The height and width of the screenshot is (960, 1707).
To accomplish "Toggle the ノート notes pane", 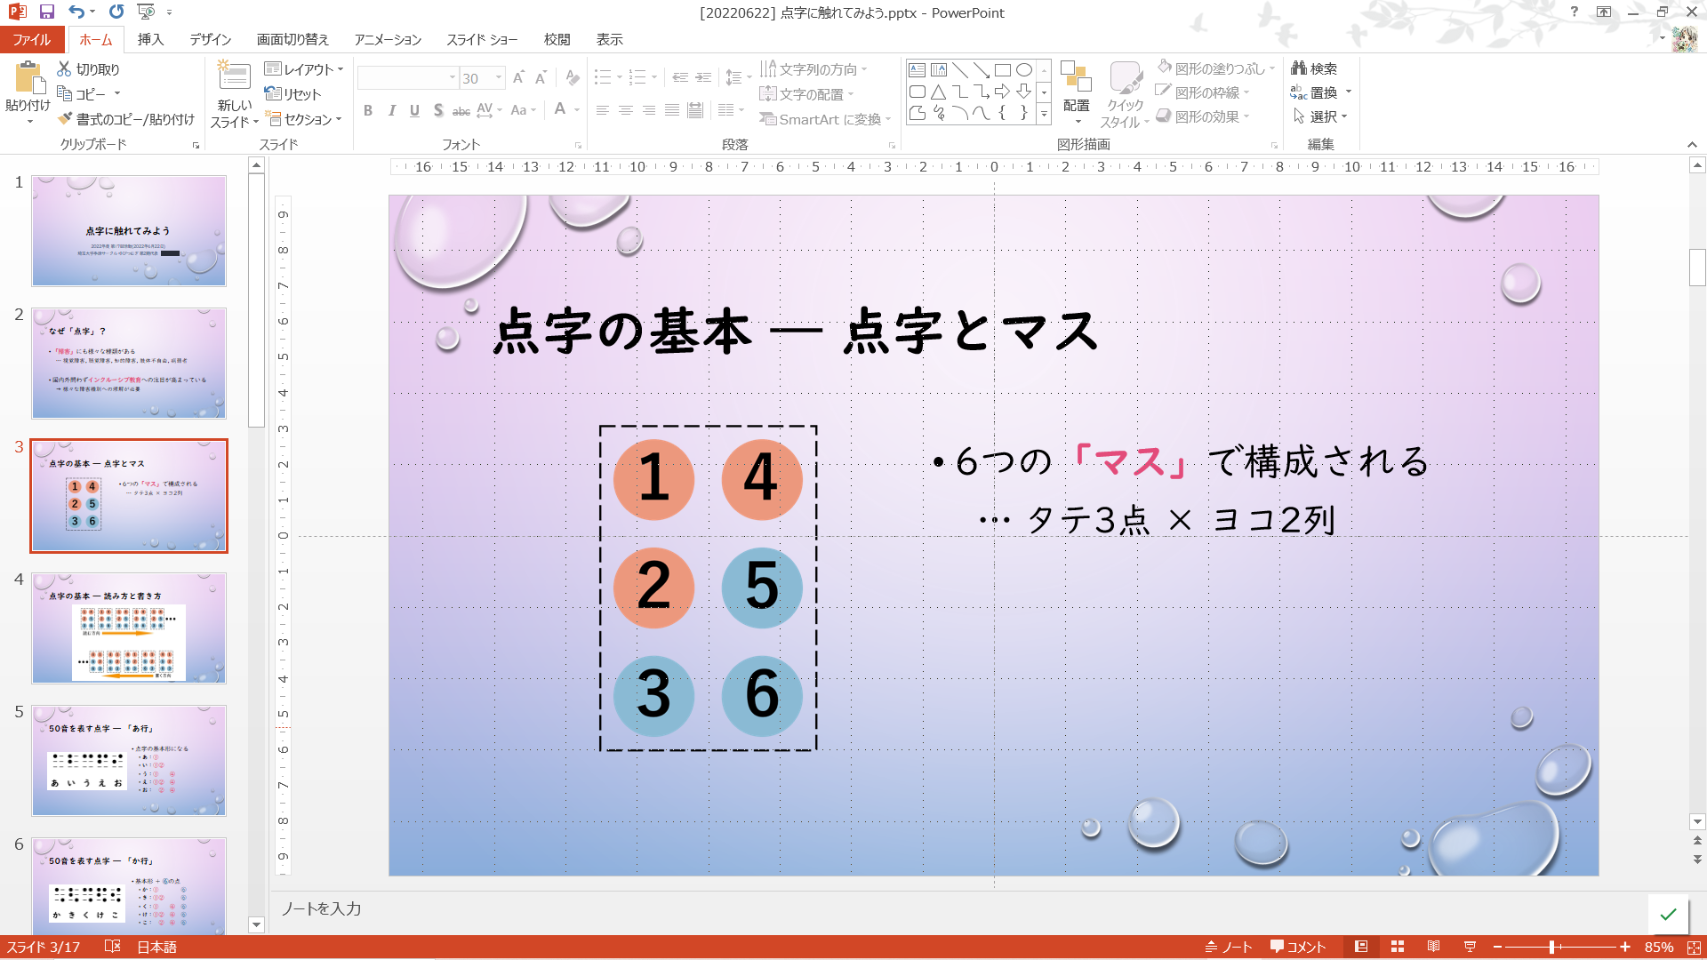I will 1228,946.
